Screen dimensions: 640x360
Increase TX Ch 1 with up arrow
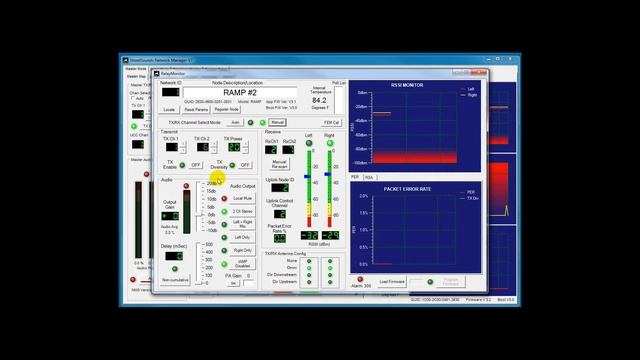(x=183, y=144)
